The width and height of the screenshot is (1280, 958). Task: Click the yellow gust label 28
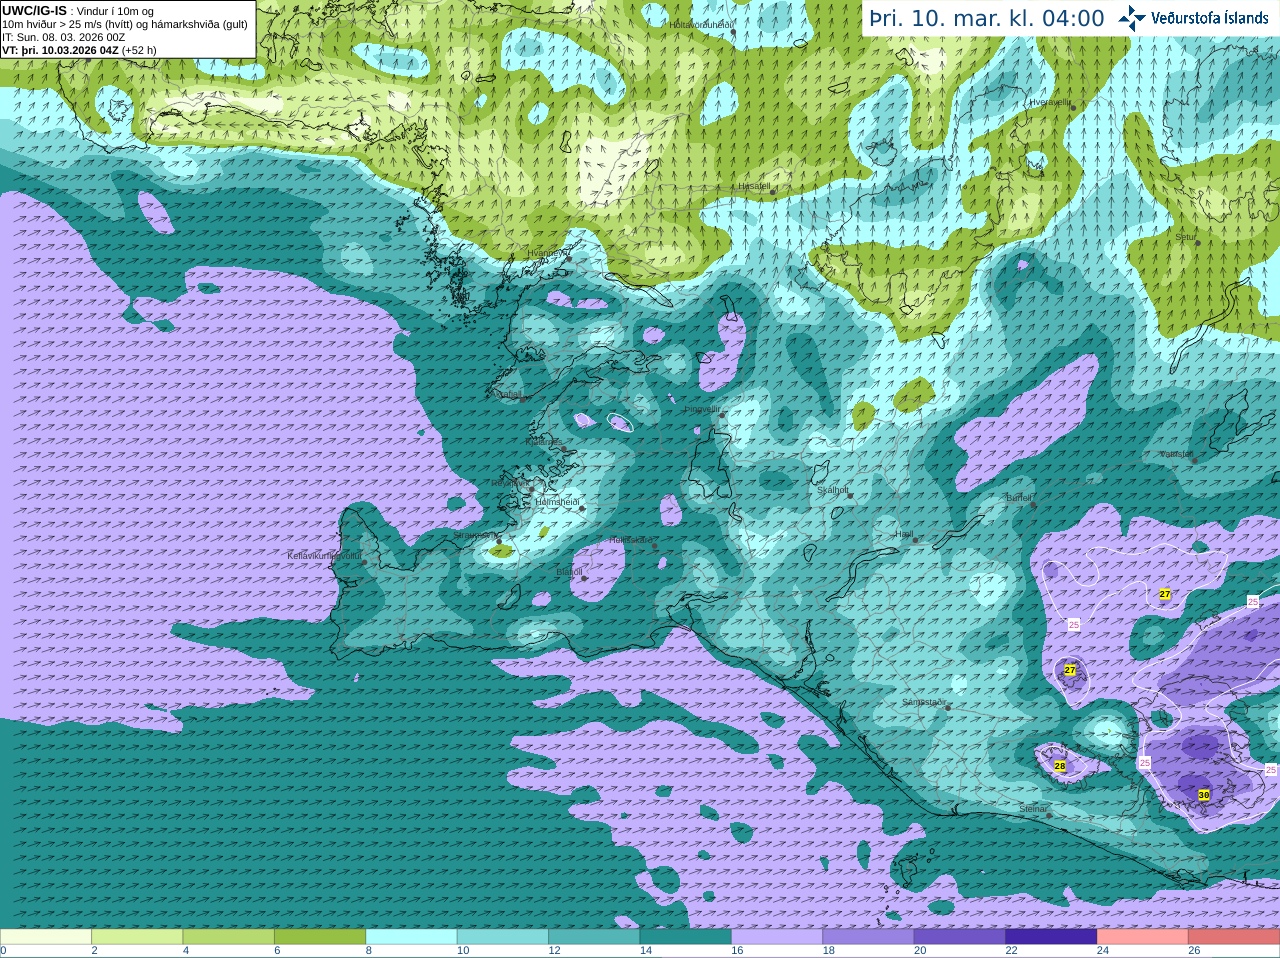coord(1060,766)
